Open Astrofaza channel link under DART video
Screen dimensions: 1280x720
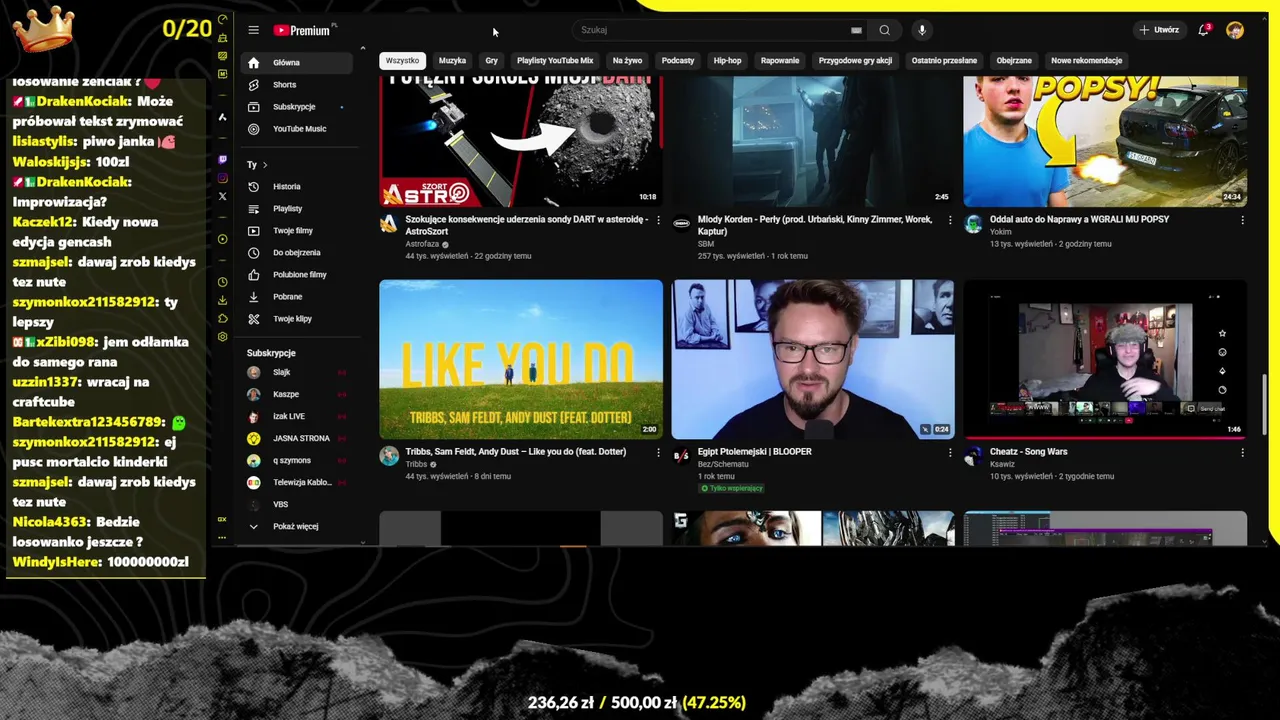(422, 244)
